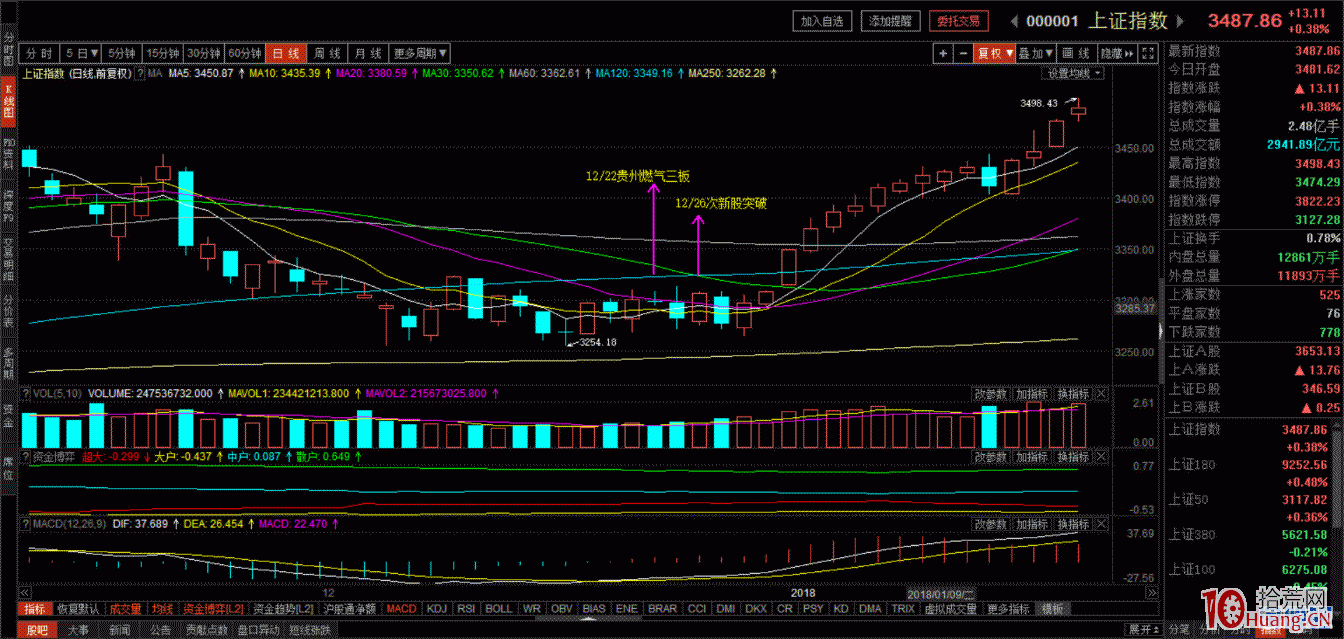Expand the 复权 dropdown
This screenshot has height=639, width=1344.
995,53
